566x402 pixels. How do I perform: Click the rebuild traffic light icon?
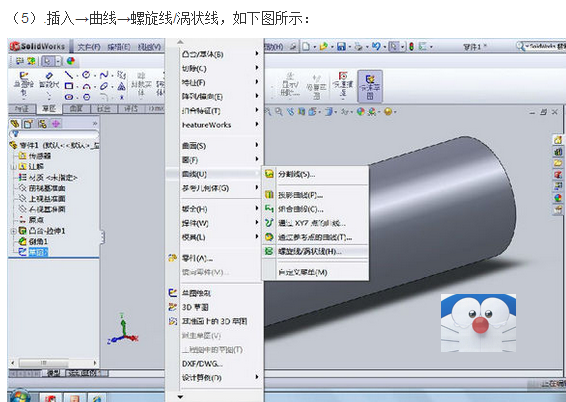412,46
